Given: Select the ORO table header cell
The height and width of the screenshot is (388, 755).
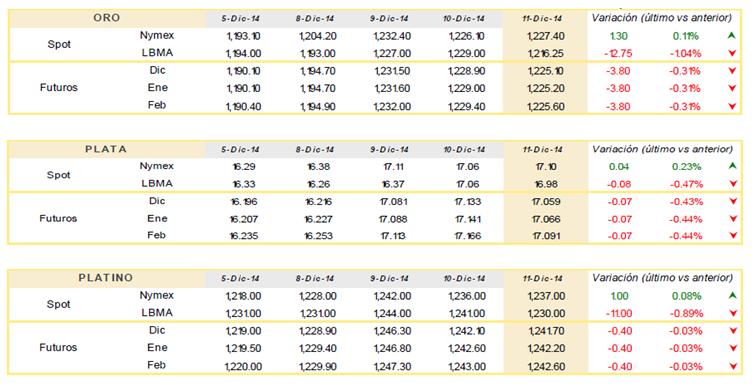Looking at the screenshot, I should (x=106, y=18).
